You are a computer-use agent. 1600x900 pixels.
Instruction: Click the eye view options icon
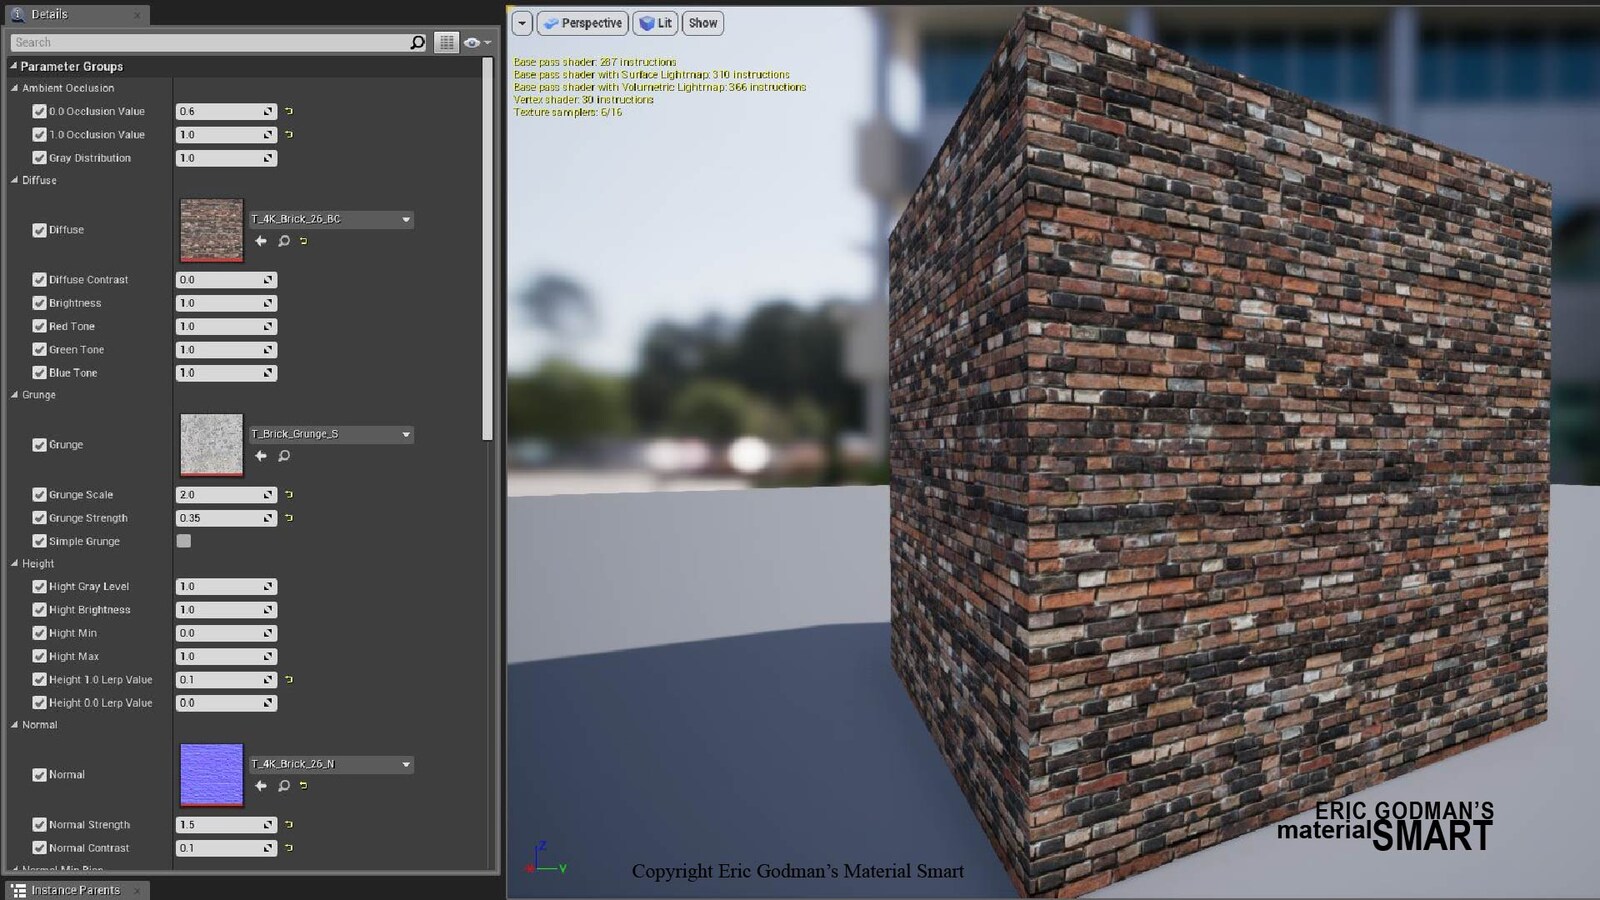point(473,42)
